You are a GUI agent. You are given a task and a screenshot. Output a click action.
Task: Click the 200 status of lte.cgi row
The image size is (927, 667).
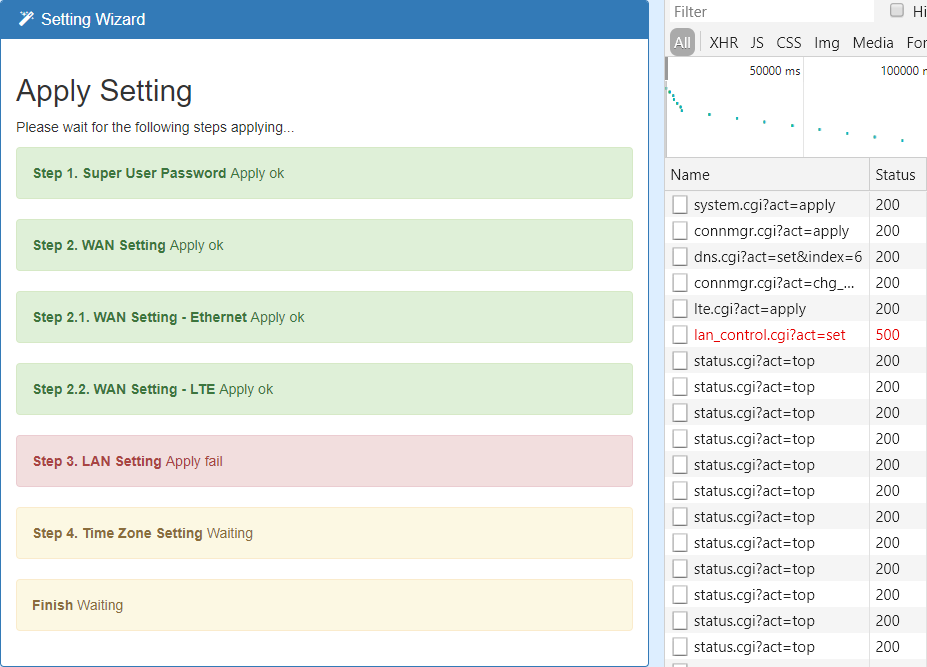(887, 309)
